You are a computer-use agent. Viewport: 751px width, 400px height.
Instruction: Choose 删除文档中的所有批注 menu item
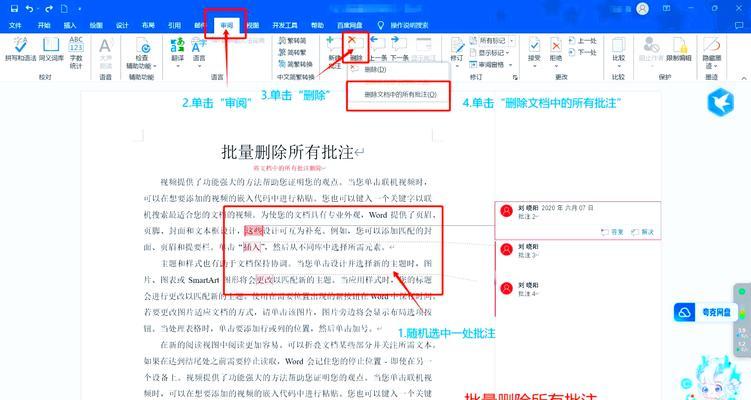[x=400, y=95]
